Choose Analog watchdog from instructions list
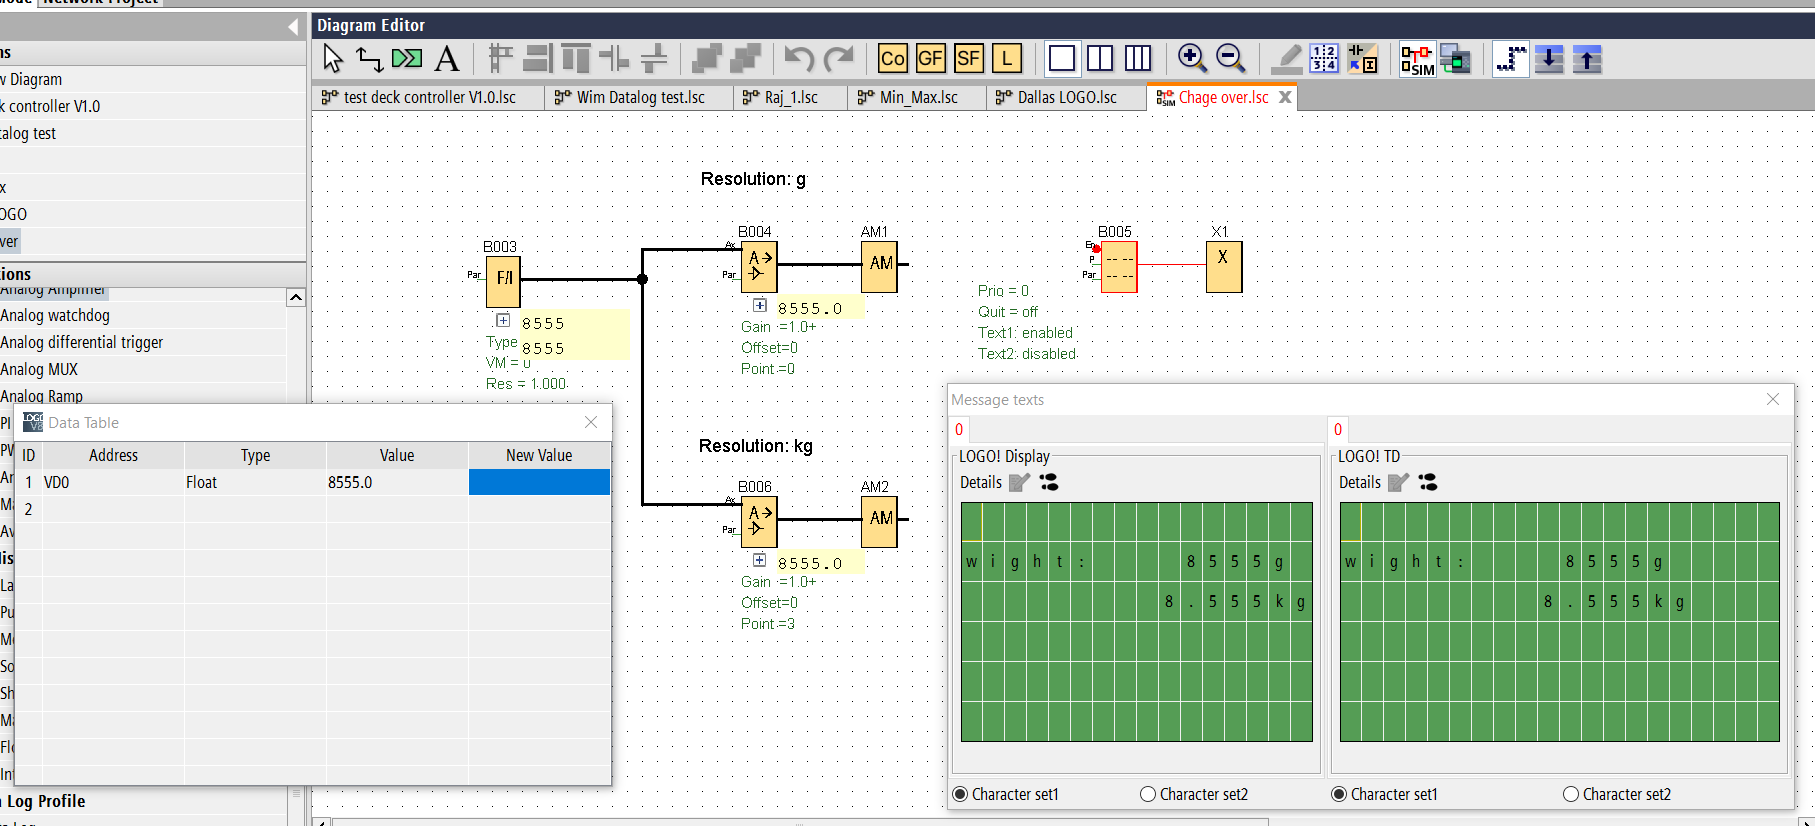1815x826 pixels. point(55,315)
